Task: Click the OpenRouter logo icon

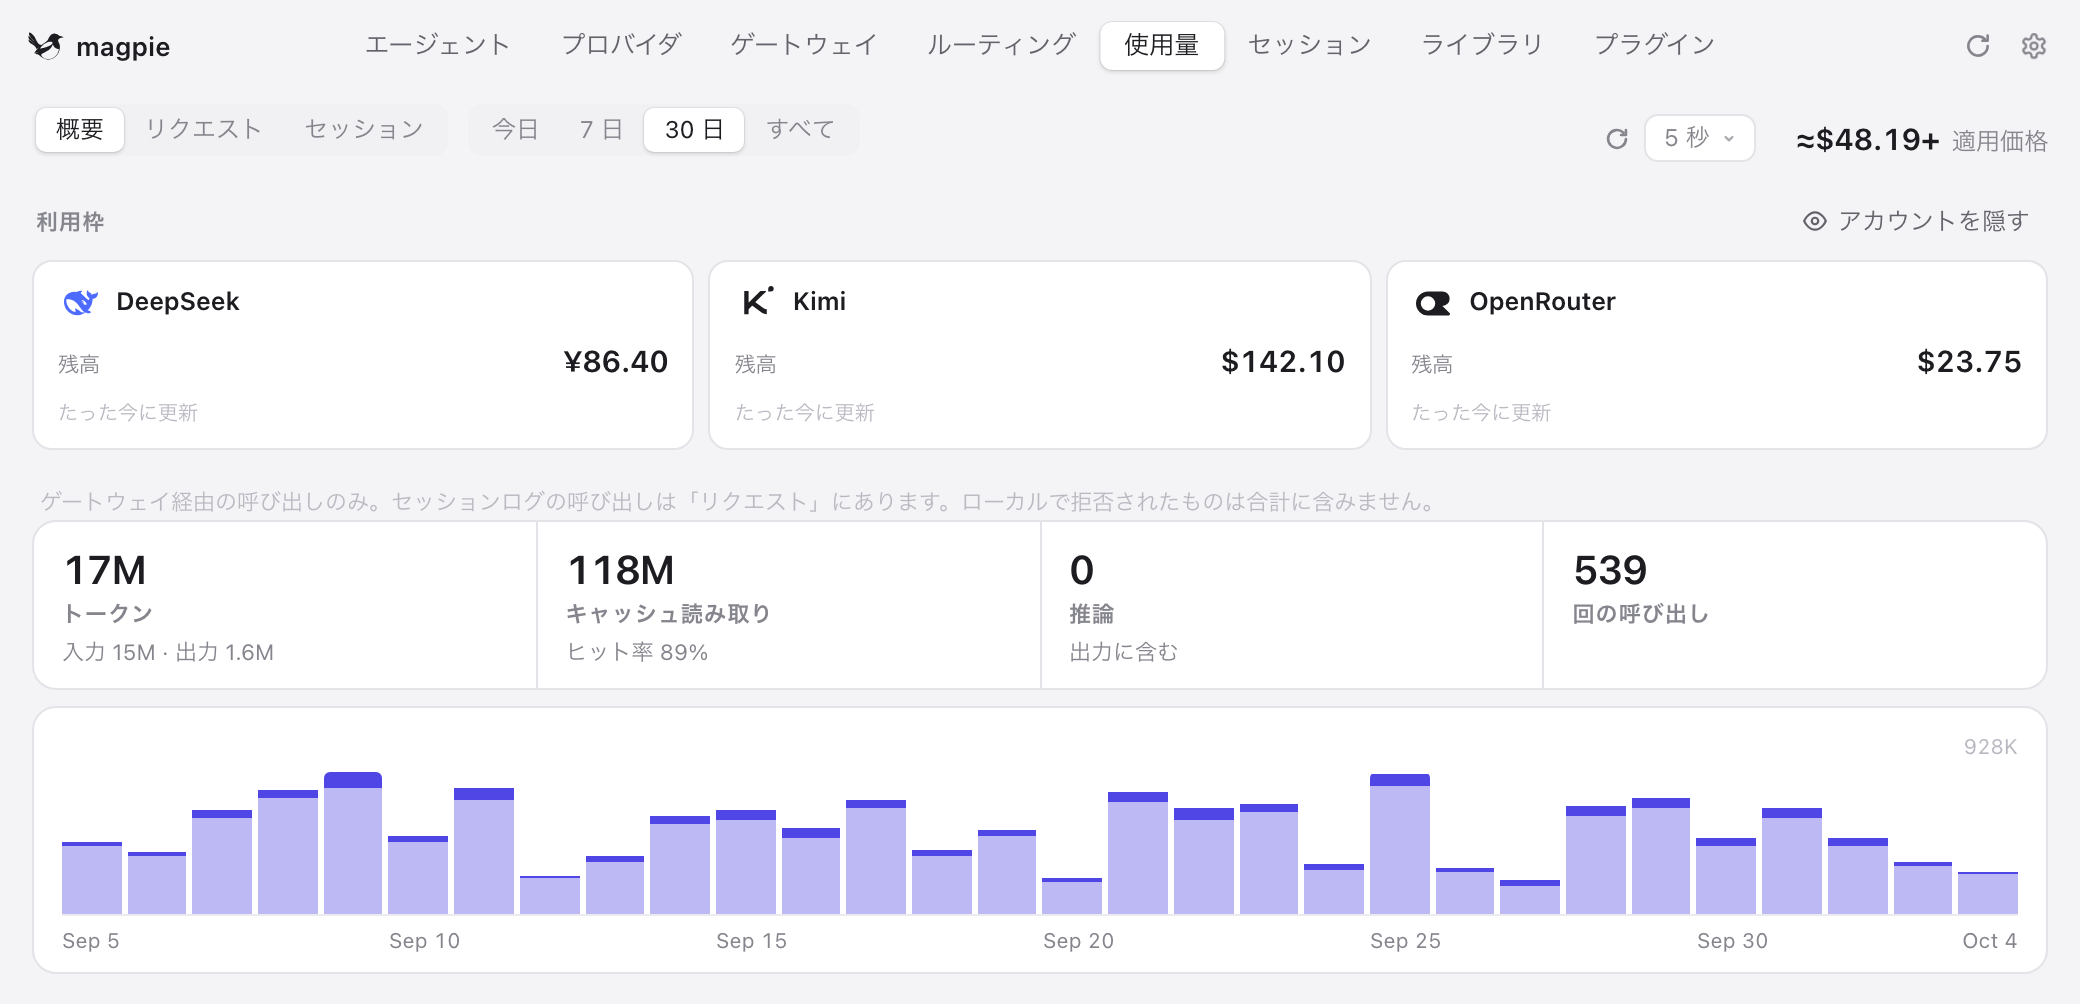Action: 1433,303
